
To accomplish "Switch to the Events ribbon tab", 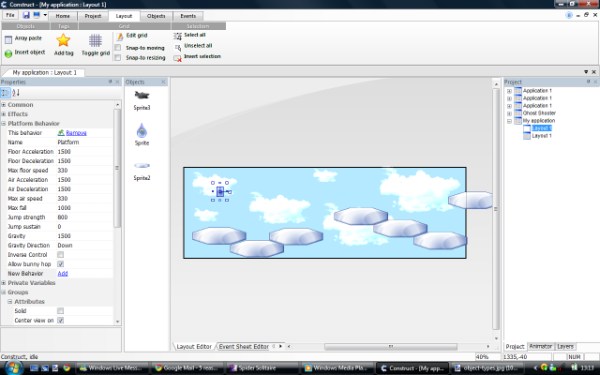I will point(188,16).
